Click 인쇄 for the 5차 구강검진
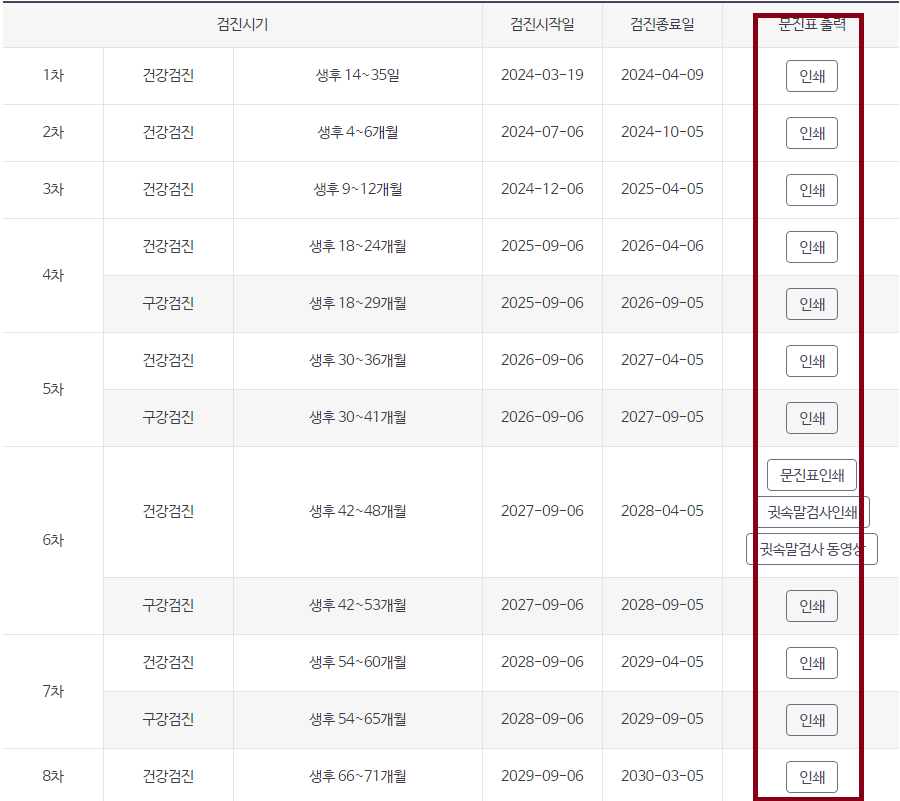The height and width of the screenshot is (801, 900). pos(811,417)
